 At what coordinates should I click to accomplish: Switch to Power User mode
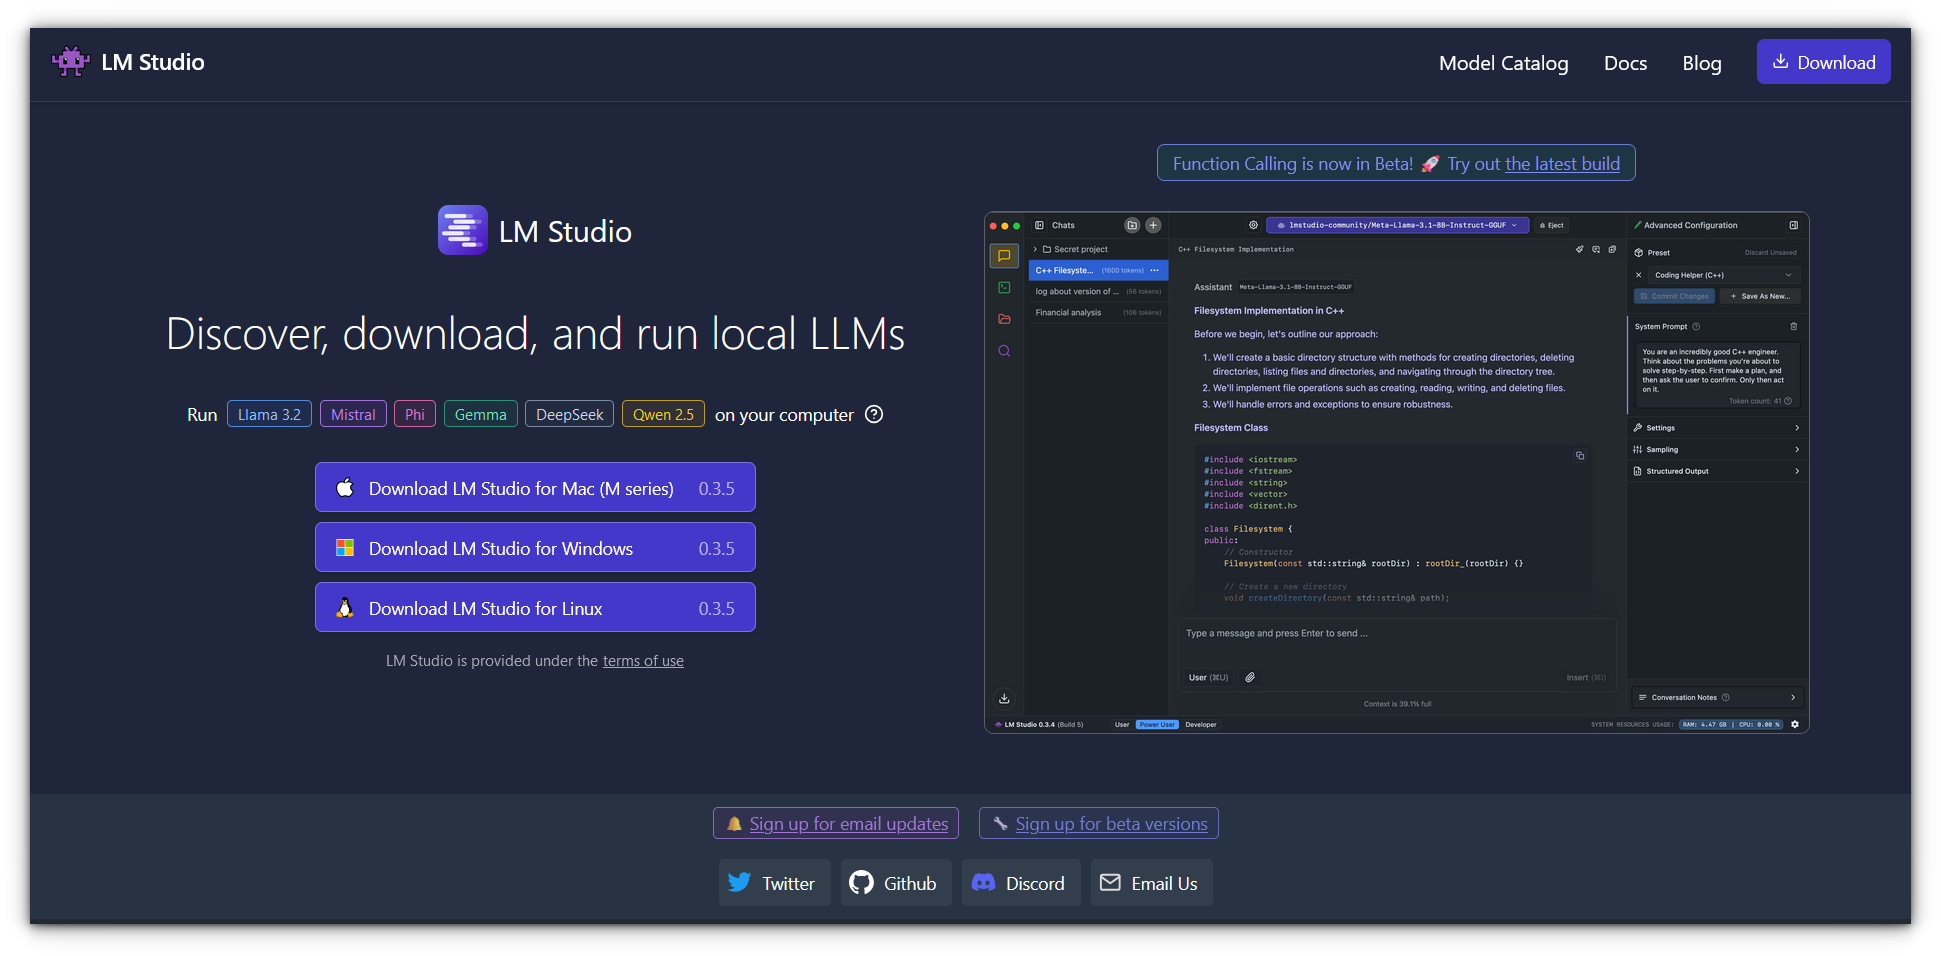[x=1157, y=725]
